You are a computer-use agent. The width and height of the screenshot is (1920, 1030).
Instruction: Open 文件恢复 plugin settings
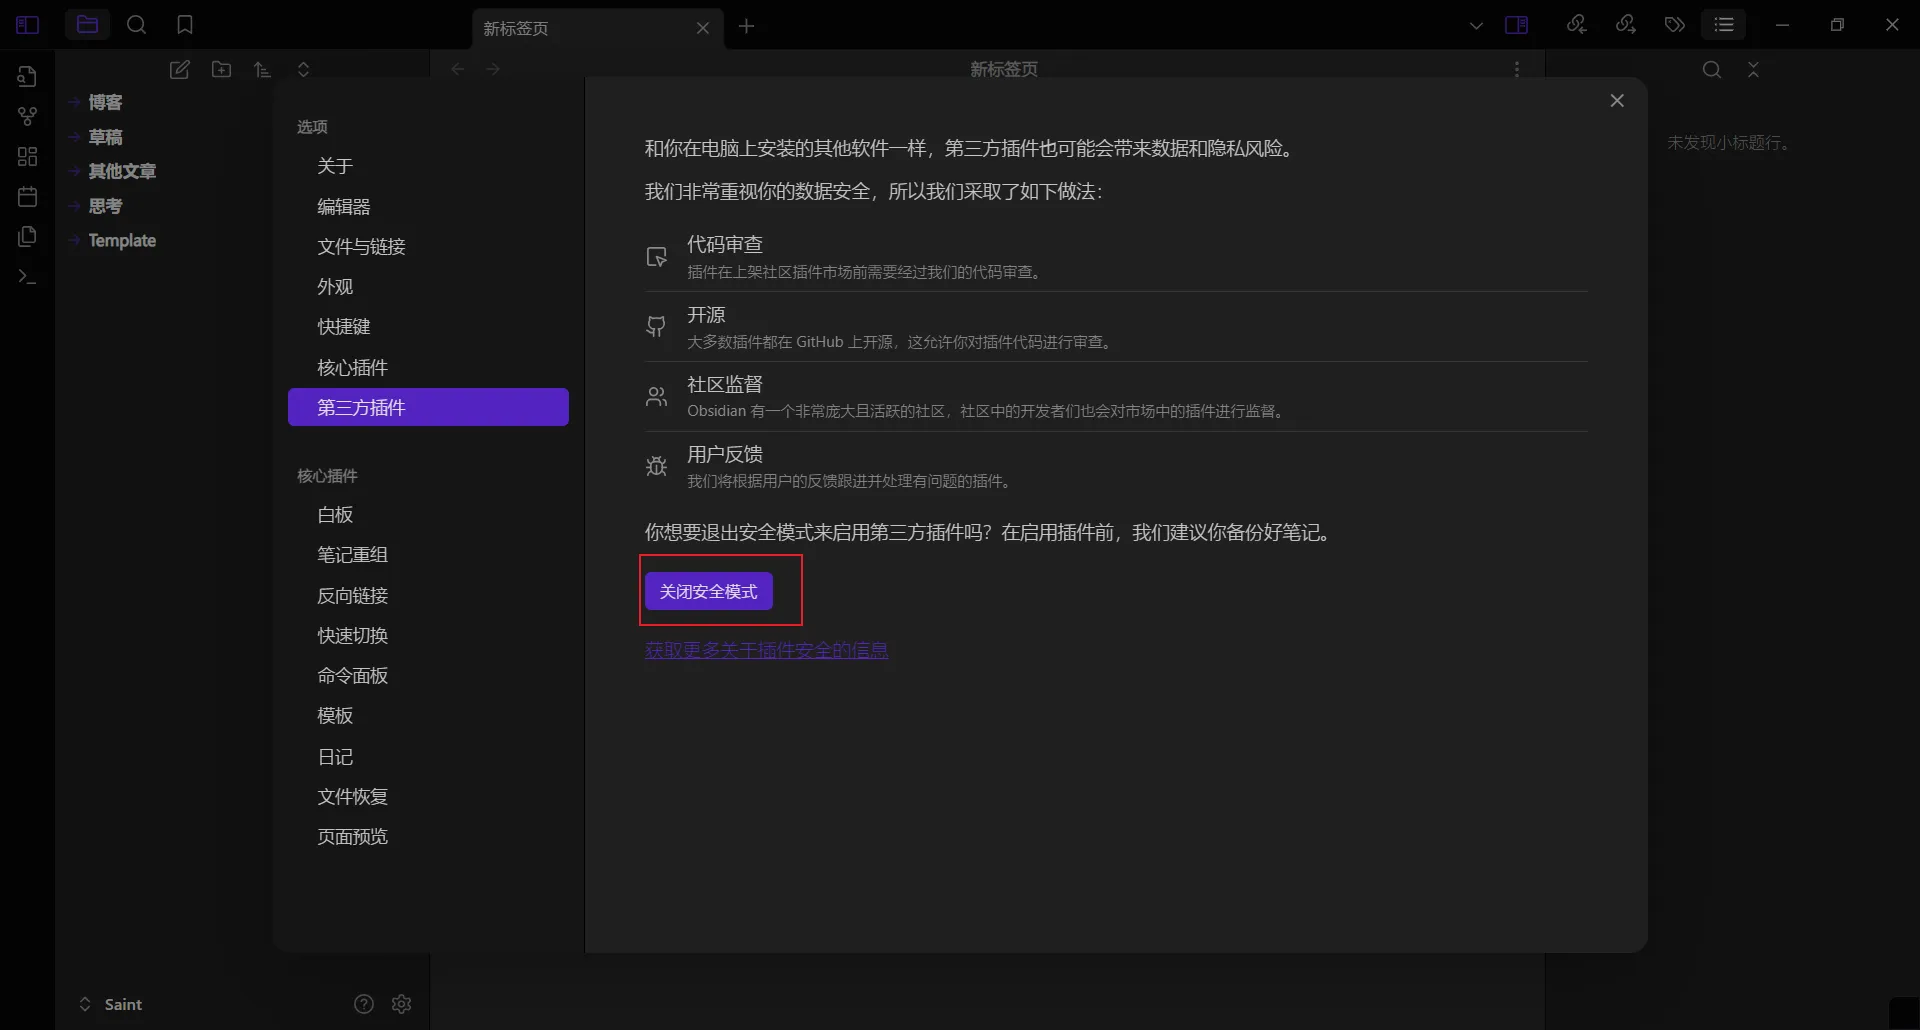(x=428, y=797)
